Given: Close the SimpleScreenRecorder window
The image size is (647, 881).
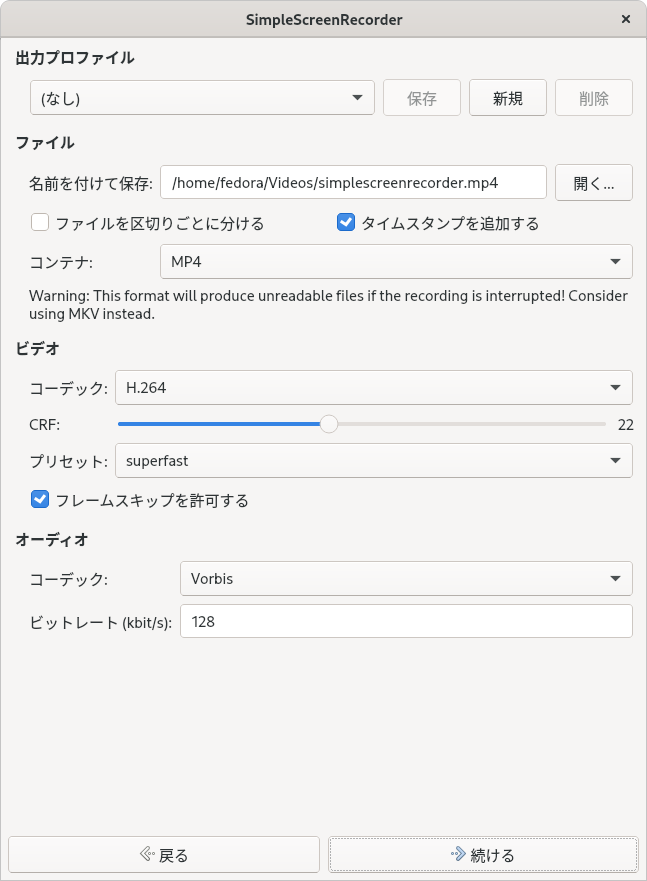Looking at the screenshot, I should coord(626,19).
